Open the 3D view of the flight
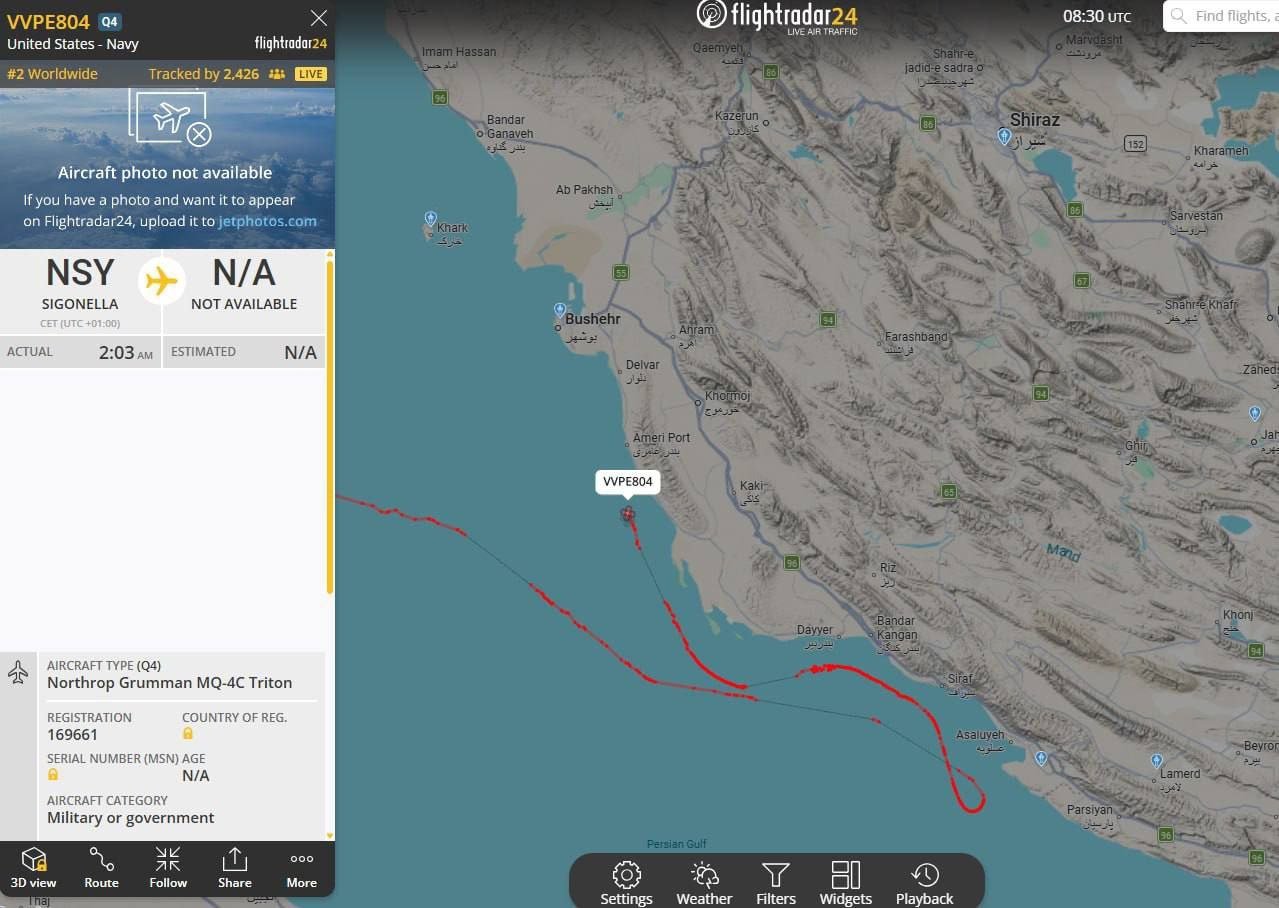The width and height of the screenshot is (1279, 908). click(x=33, y=868)
